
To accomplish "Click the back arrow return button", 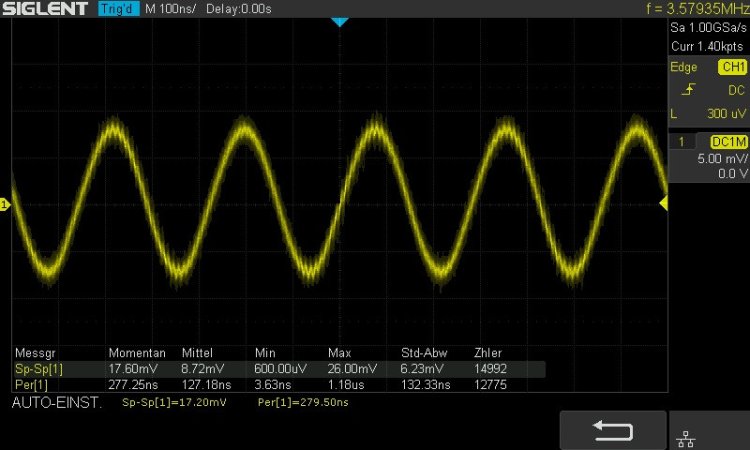I will click(x=612, y=430).
